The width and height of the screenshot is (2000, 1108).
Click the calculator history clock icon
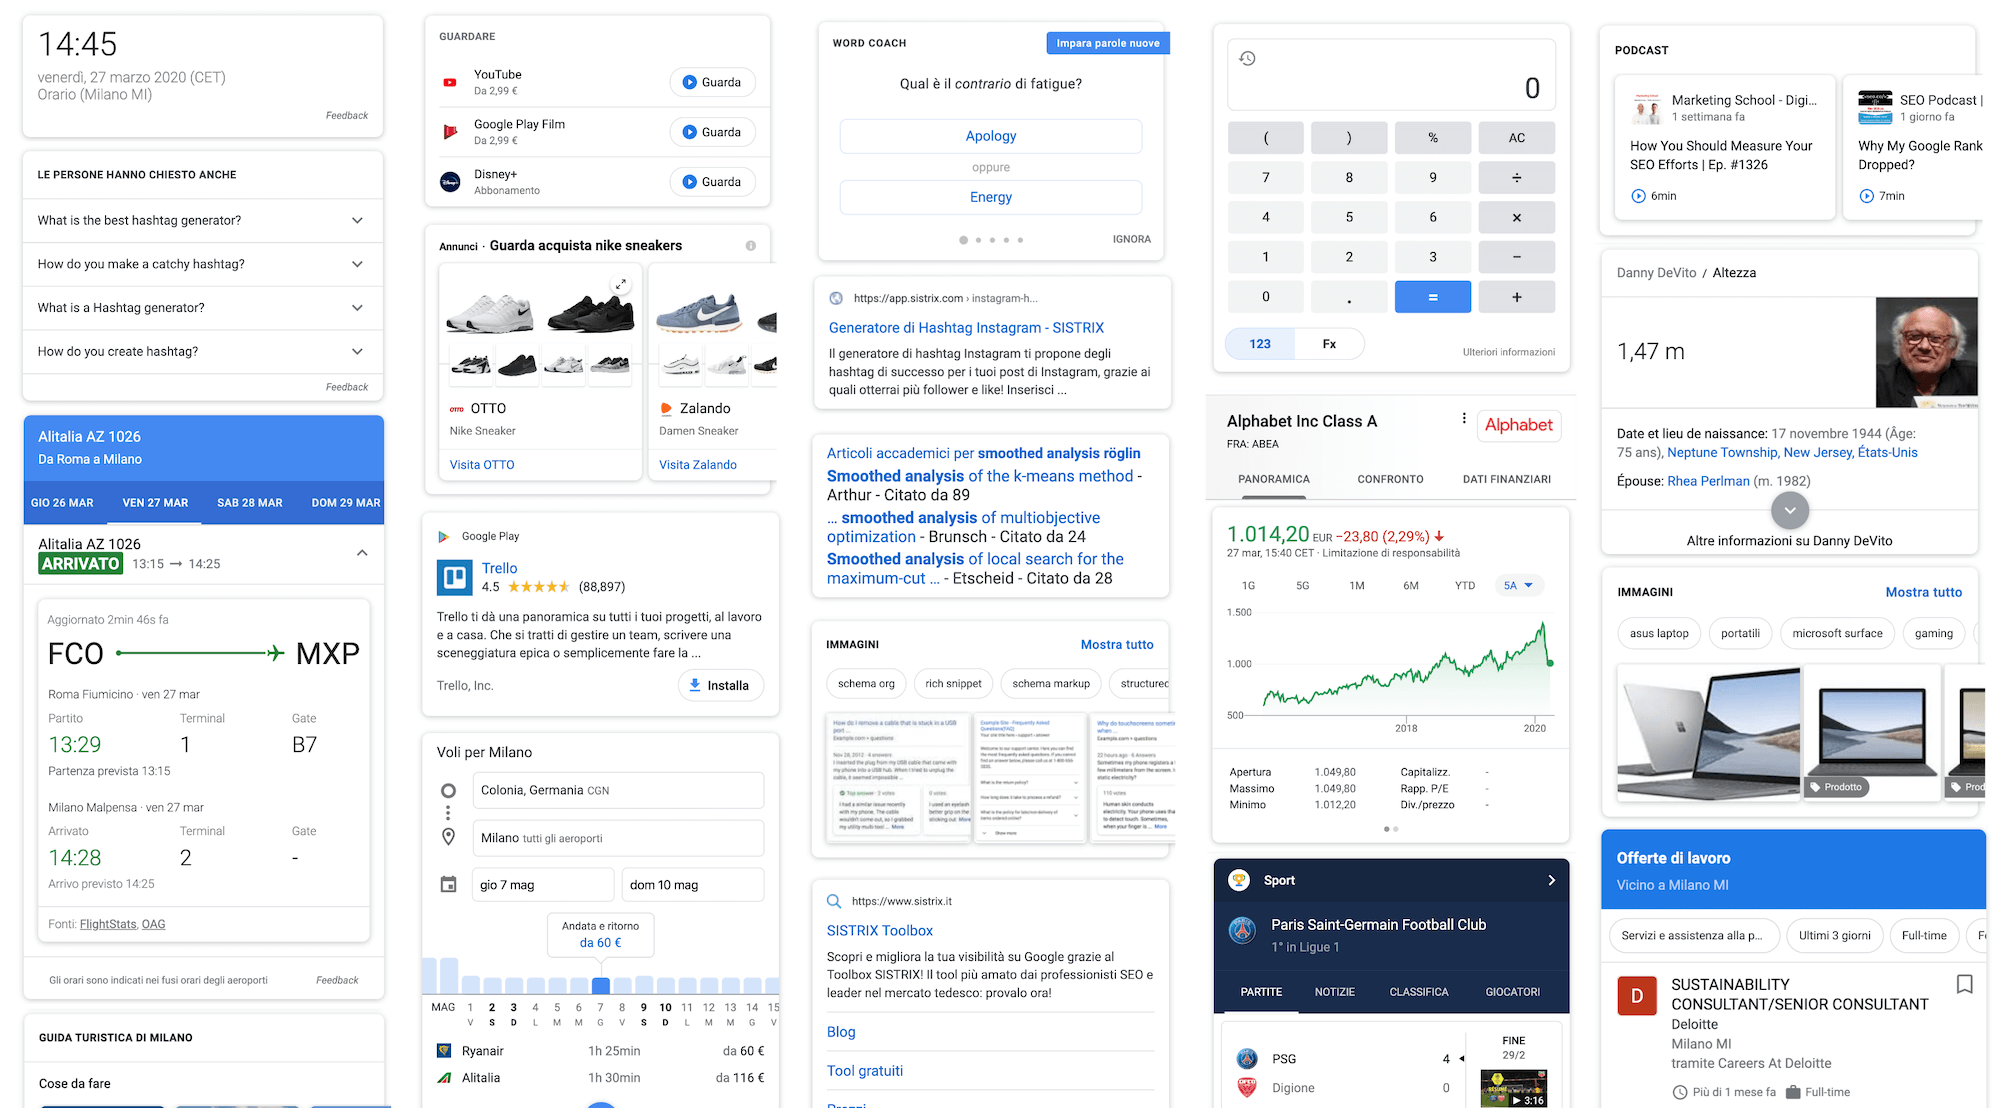pos(1247,58)
